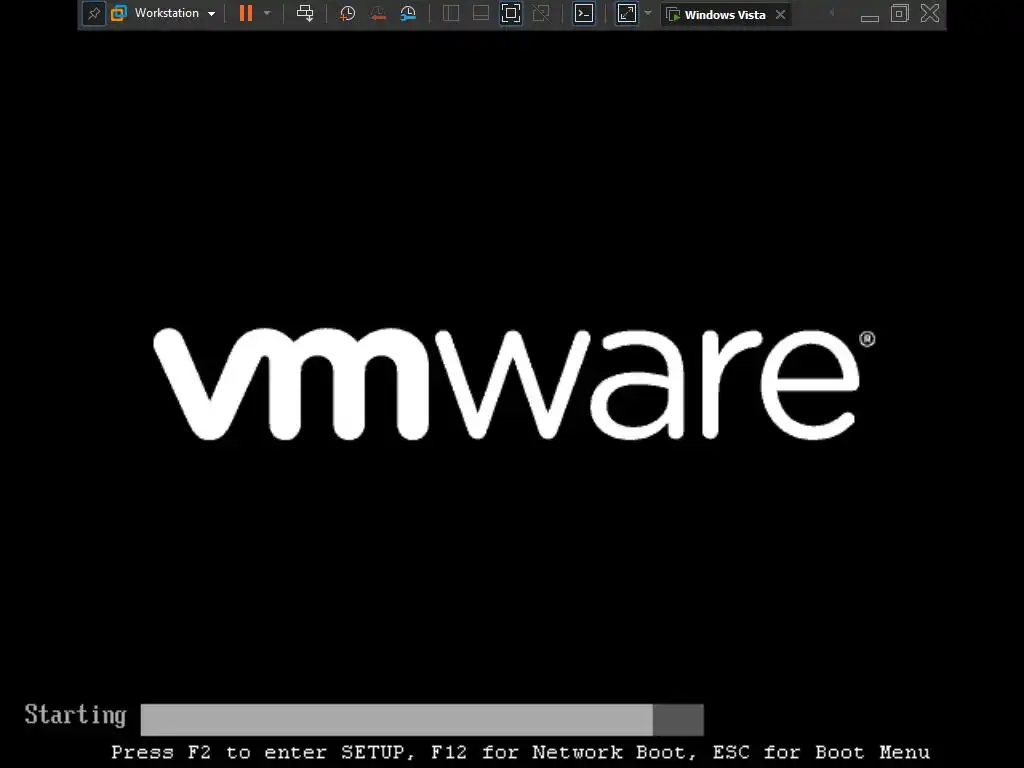Close the Windows Vista tab

coord(780,14)
